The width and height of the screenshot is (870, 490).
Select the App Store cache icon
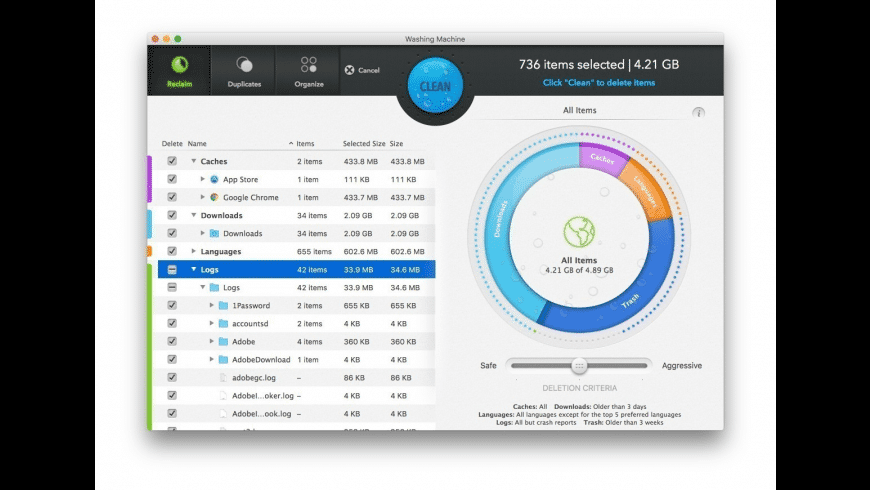point(214,179)
